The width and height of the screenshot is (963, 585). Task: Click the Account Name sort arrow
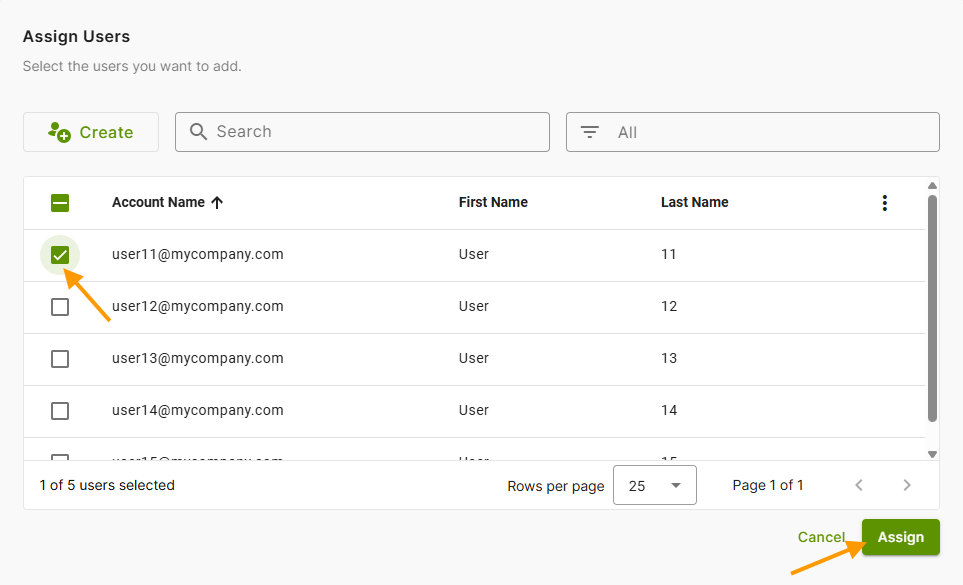[217, 203]
